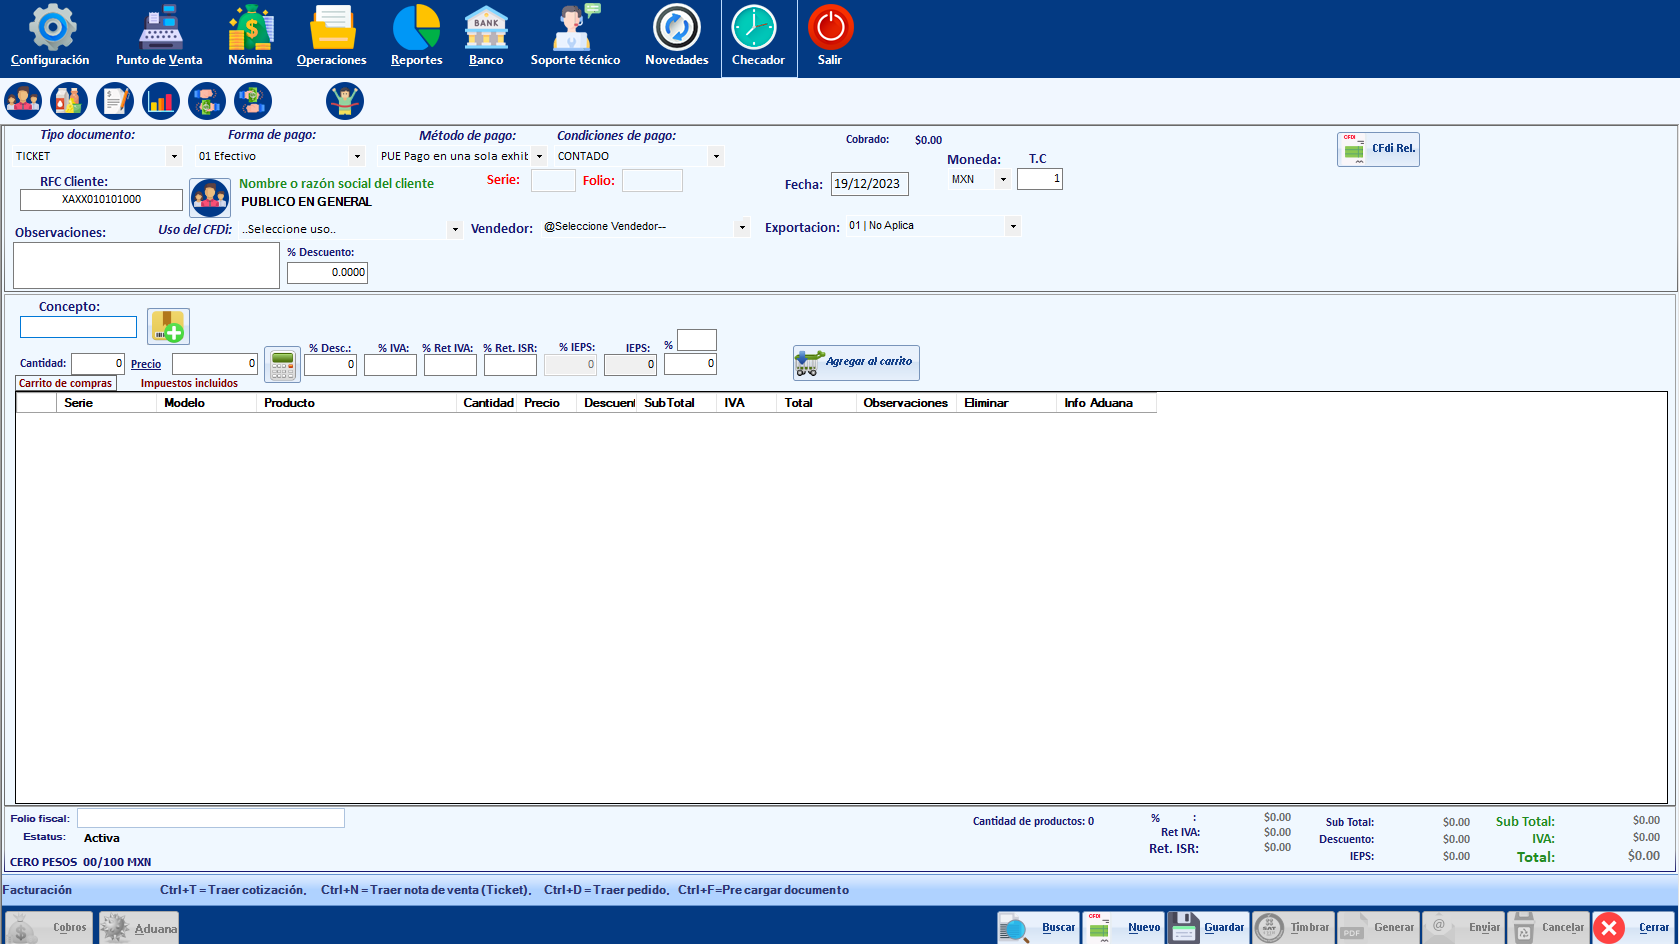Image resolution: width=1680 pixels, height=944 pixels.
Task: Open the Nómina money bag icon
Action: click(x=250, y=28)
